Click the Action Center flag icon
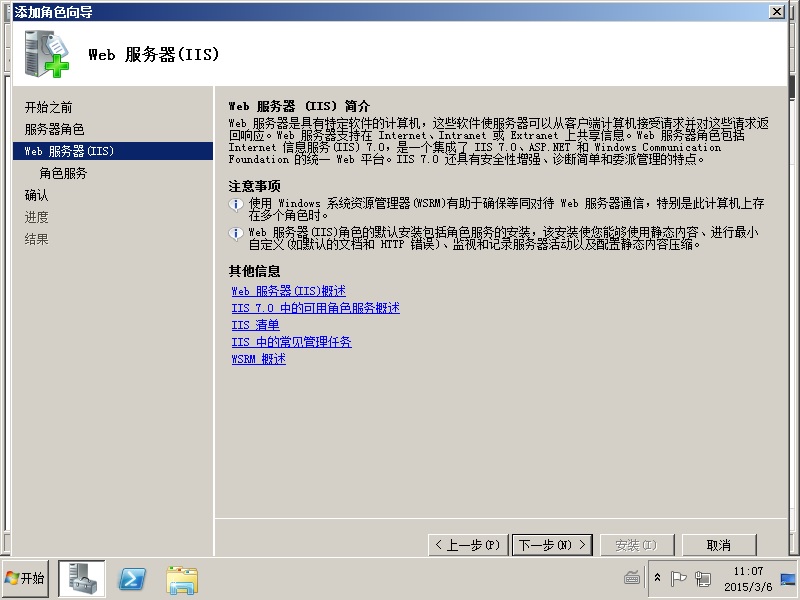This screenshot has width=800, height=600. 678,579
